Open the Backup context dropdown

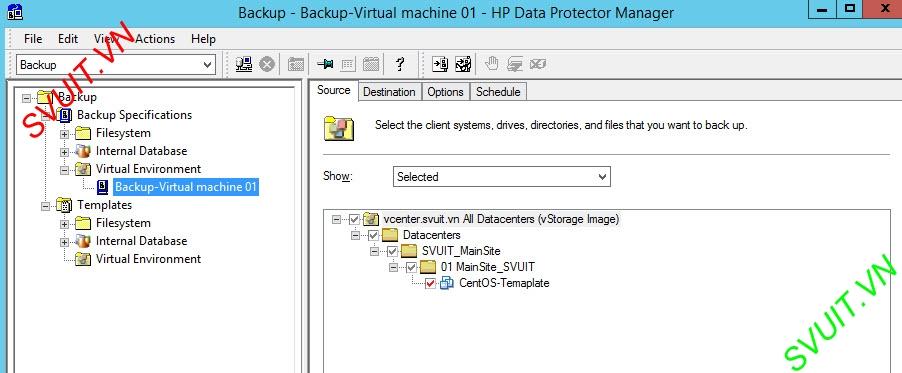pyautogui.click(x=116, y=64)
